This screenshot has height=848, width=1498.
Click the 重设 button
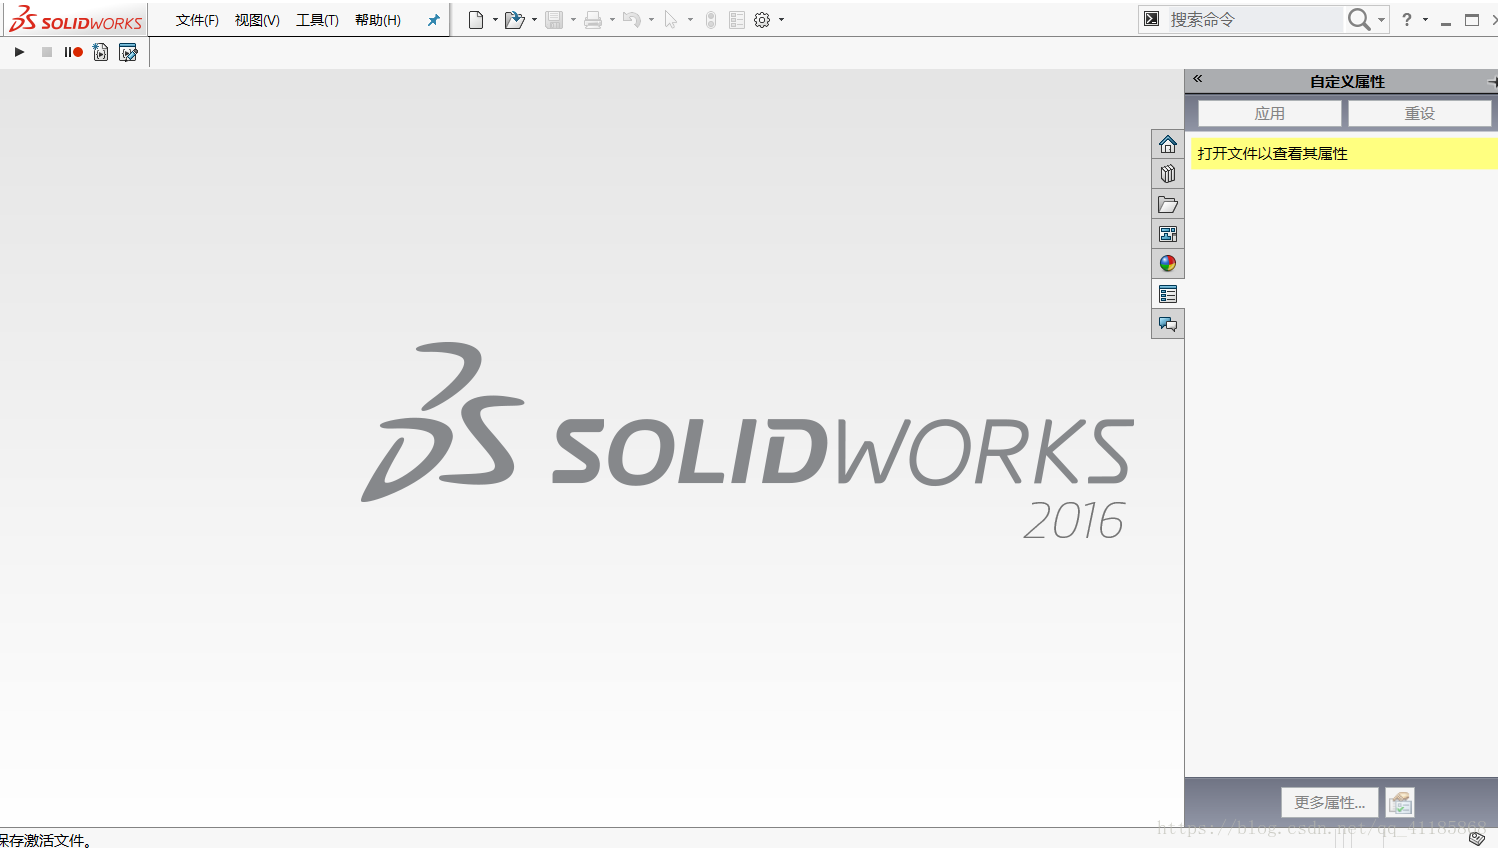[x=1420, y=113]
